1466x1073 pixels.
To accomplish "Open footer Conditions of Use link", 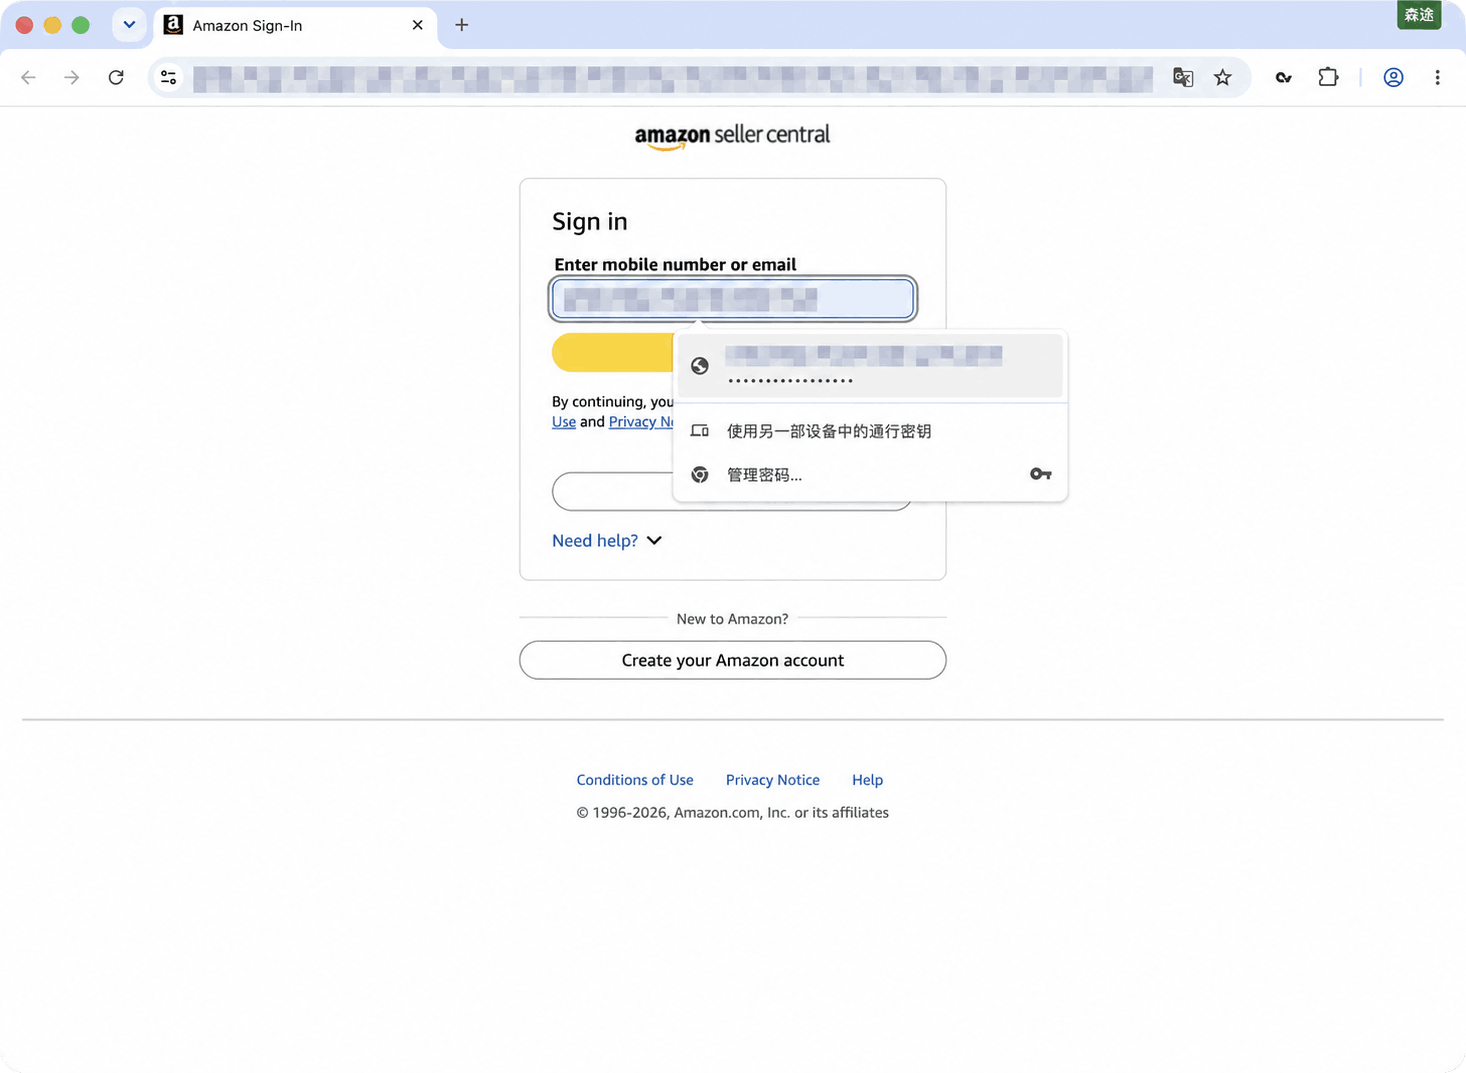I will [x=635, y=780].
